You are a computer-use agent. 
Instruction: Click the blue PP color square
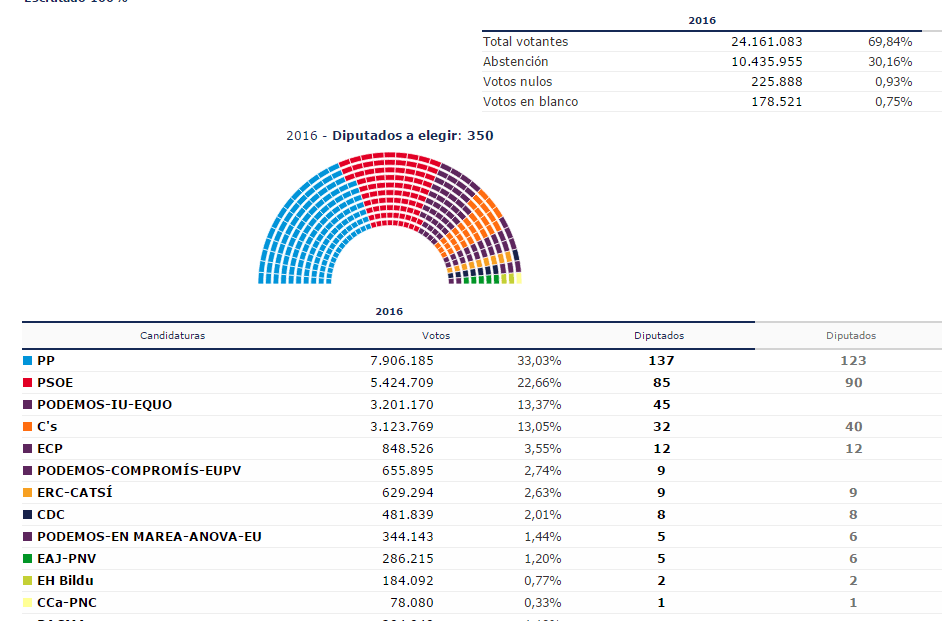point(28,360)
